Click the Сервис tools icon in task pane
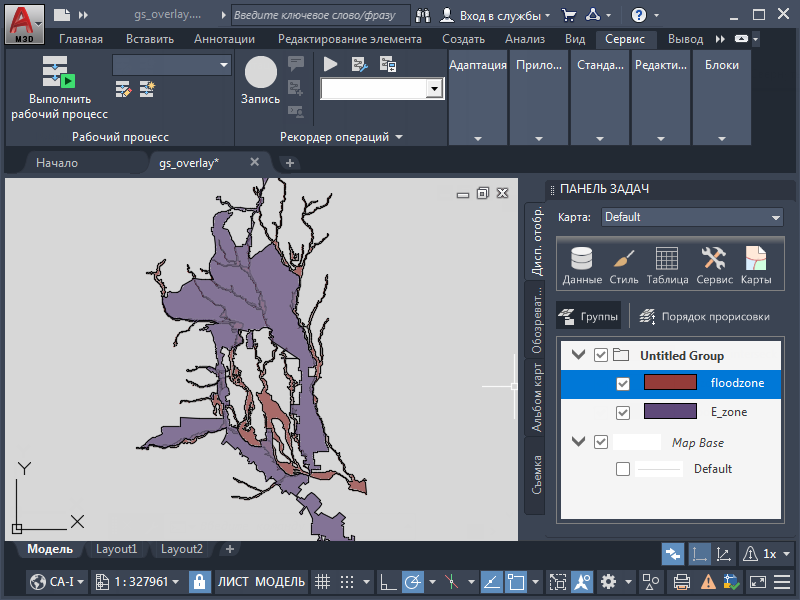The image size is (800, 600). point(714,265)
